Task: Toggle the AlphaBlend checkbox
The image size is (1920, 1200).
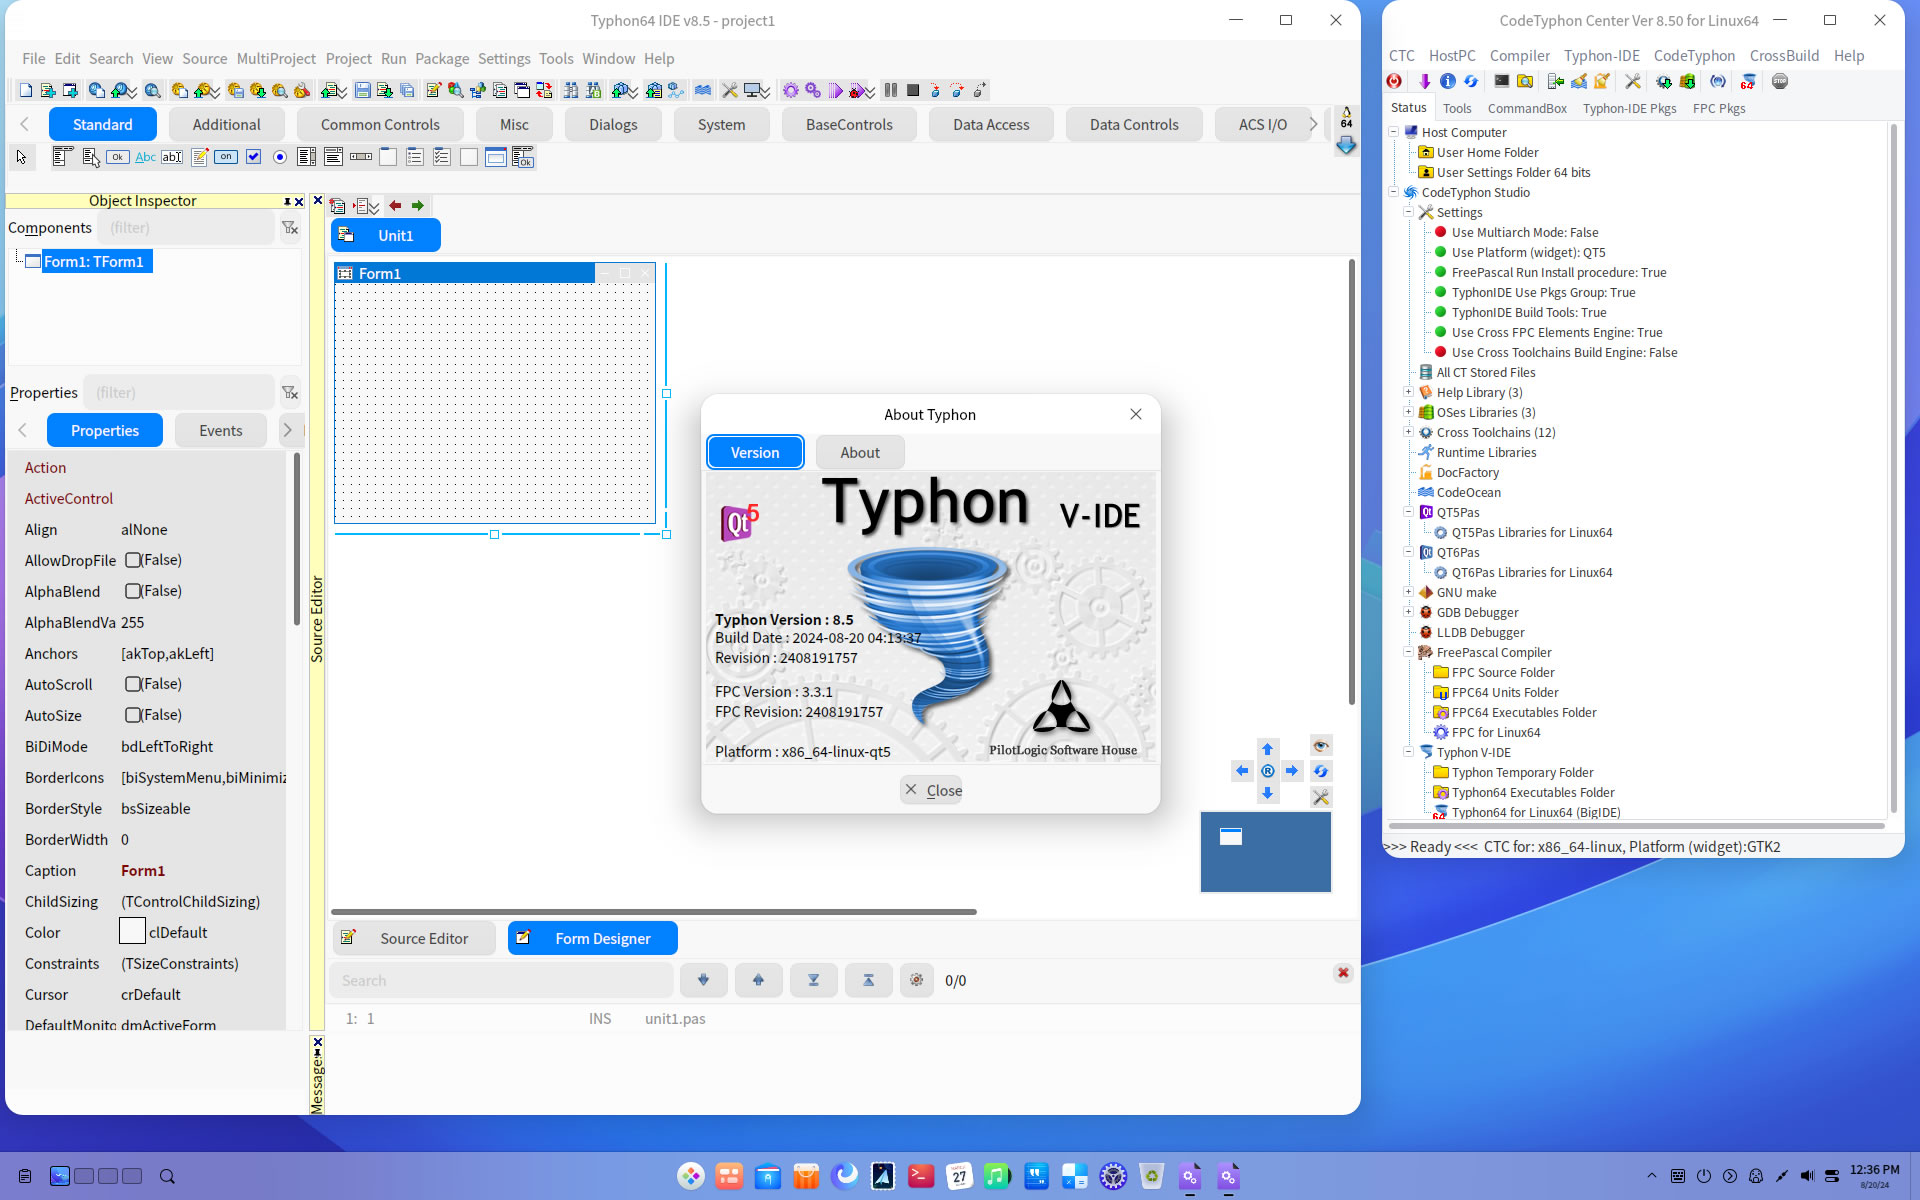Action: pyautogui.click(x=133, y=592)
